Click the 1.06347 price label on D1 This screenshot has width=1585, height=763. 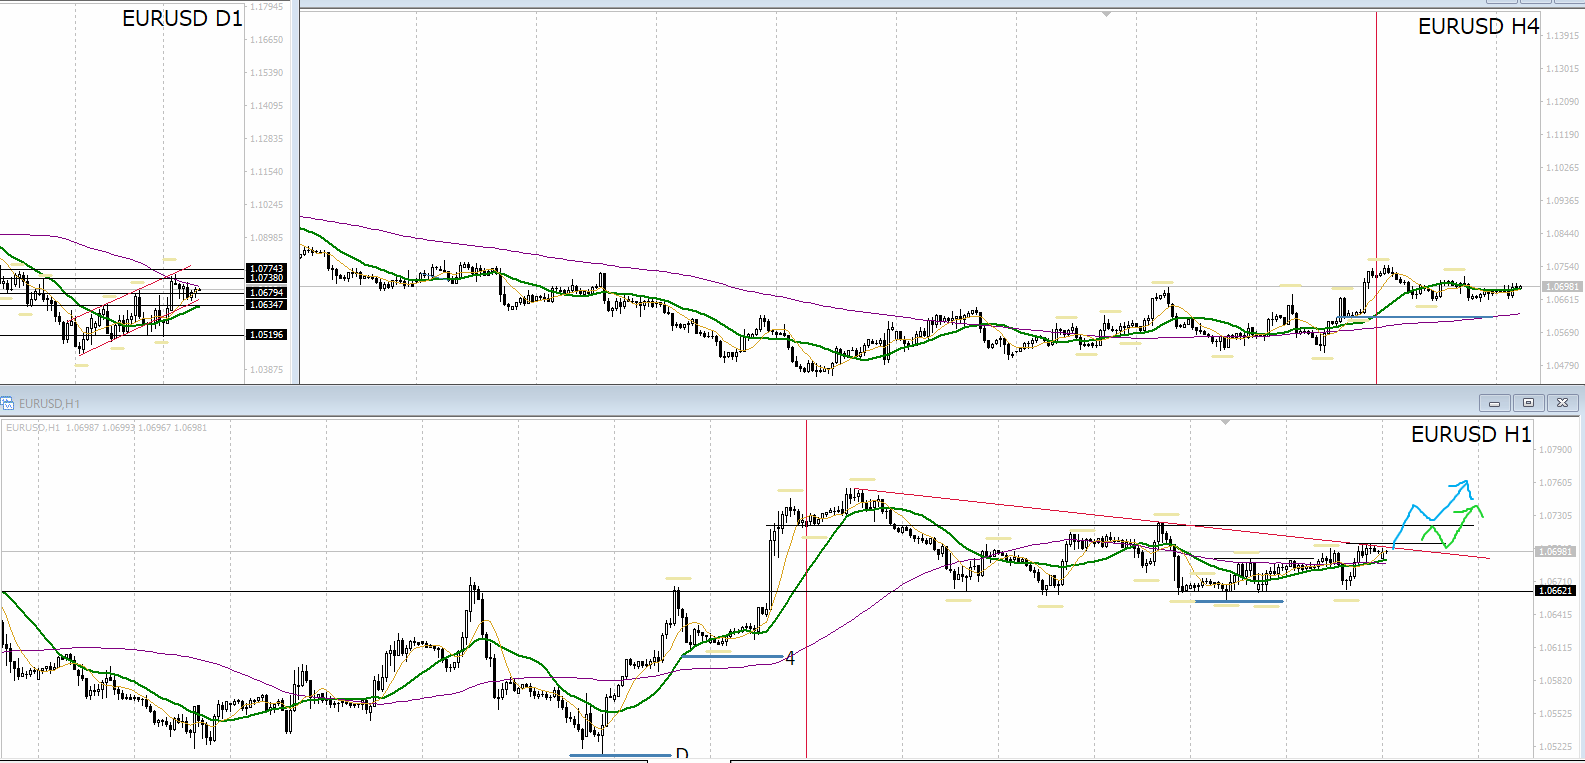tap(266, 305)
